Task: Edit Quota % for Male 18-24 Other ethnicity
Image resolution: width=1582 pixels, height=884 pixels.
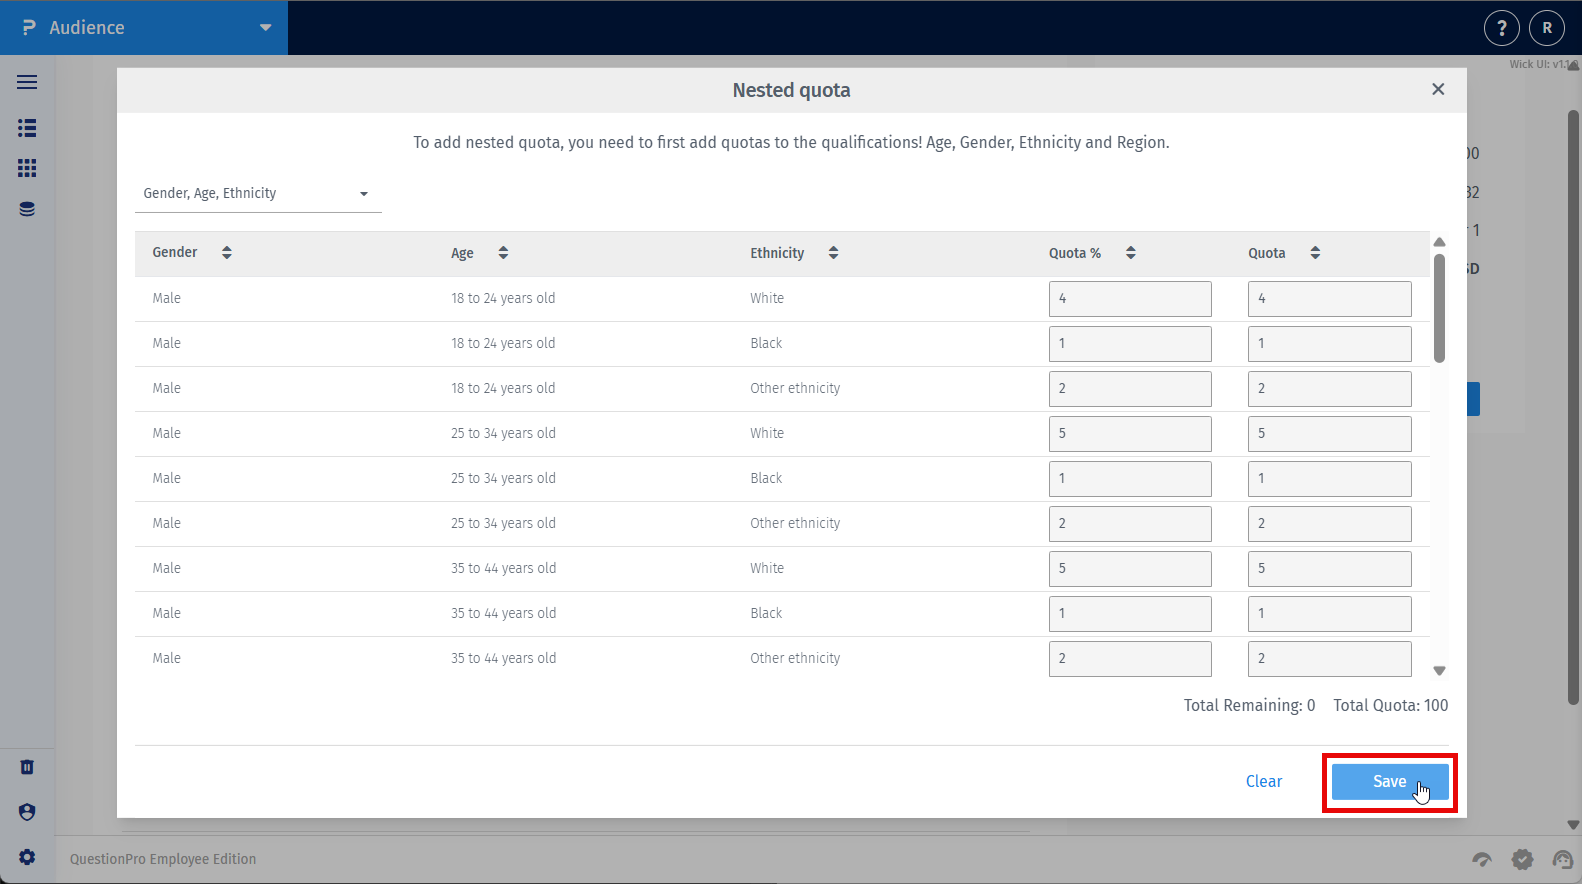Action: 1130,389
